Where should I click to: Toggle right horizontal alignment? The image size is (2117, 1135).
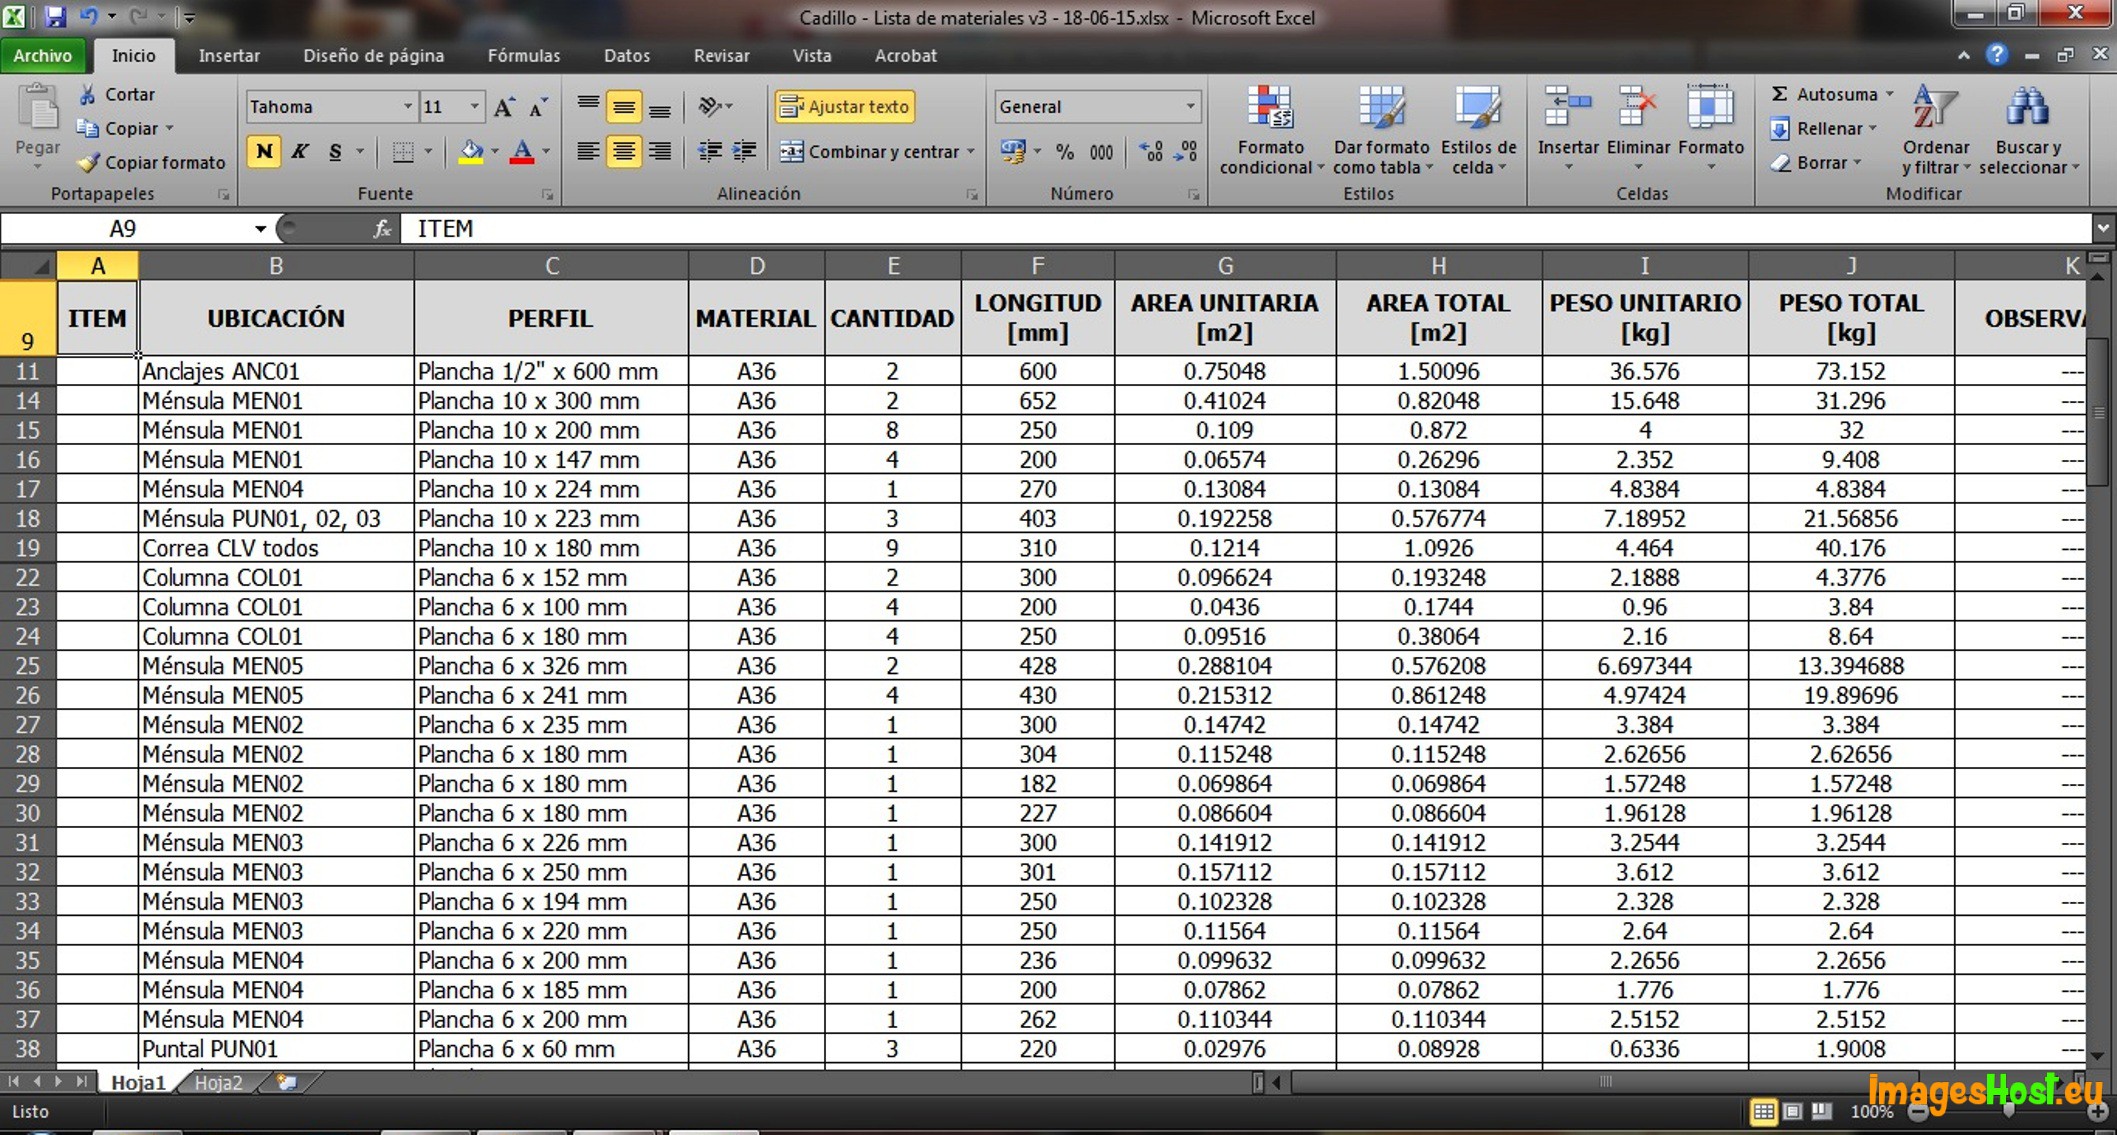pyautogui.click(x=660, y=152)
